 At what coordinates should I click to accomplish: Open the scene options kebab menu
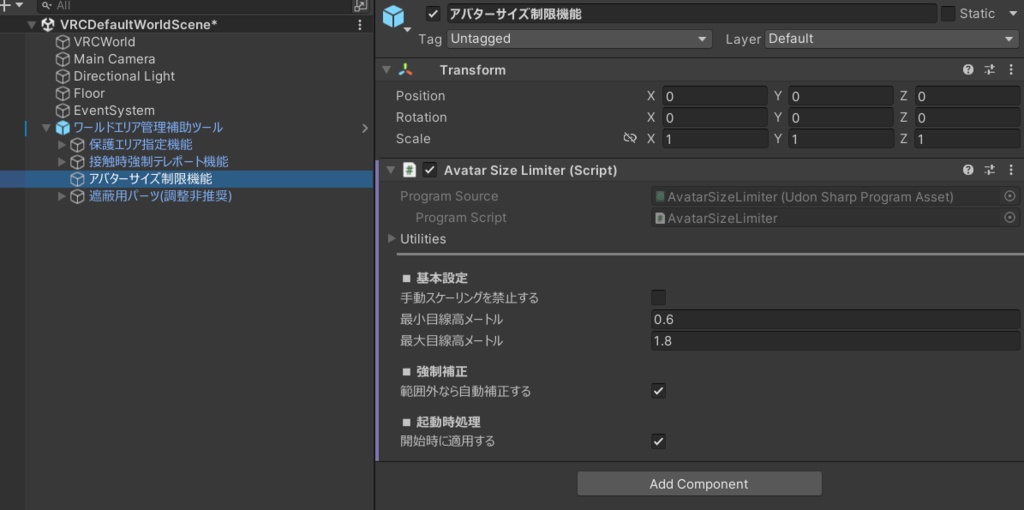tap(360, 25)
